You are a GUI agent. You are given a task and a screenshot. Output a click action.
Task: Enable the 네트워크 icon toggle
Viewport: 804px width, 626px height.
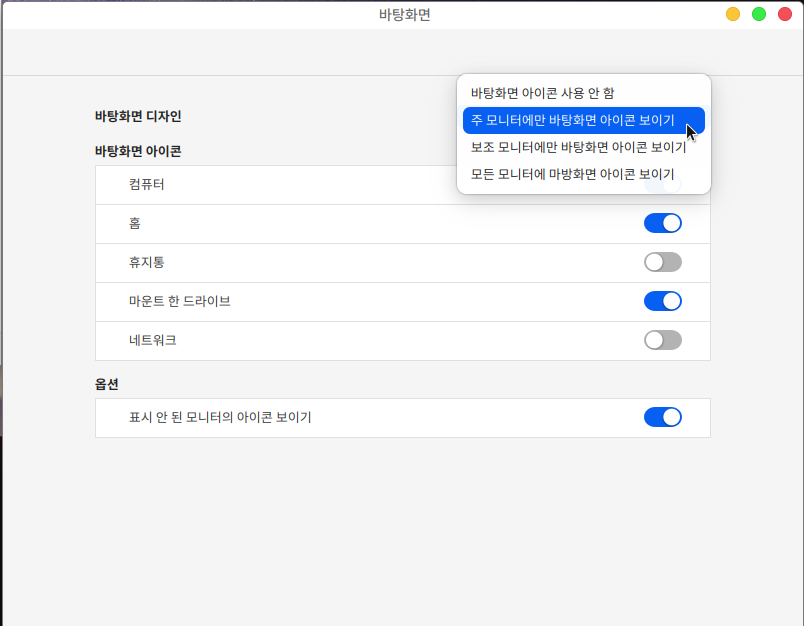(662, 340)
